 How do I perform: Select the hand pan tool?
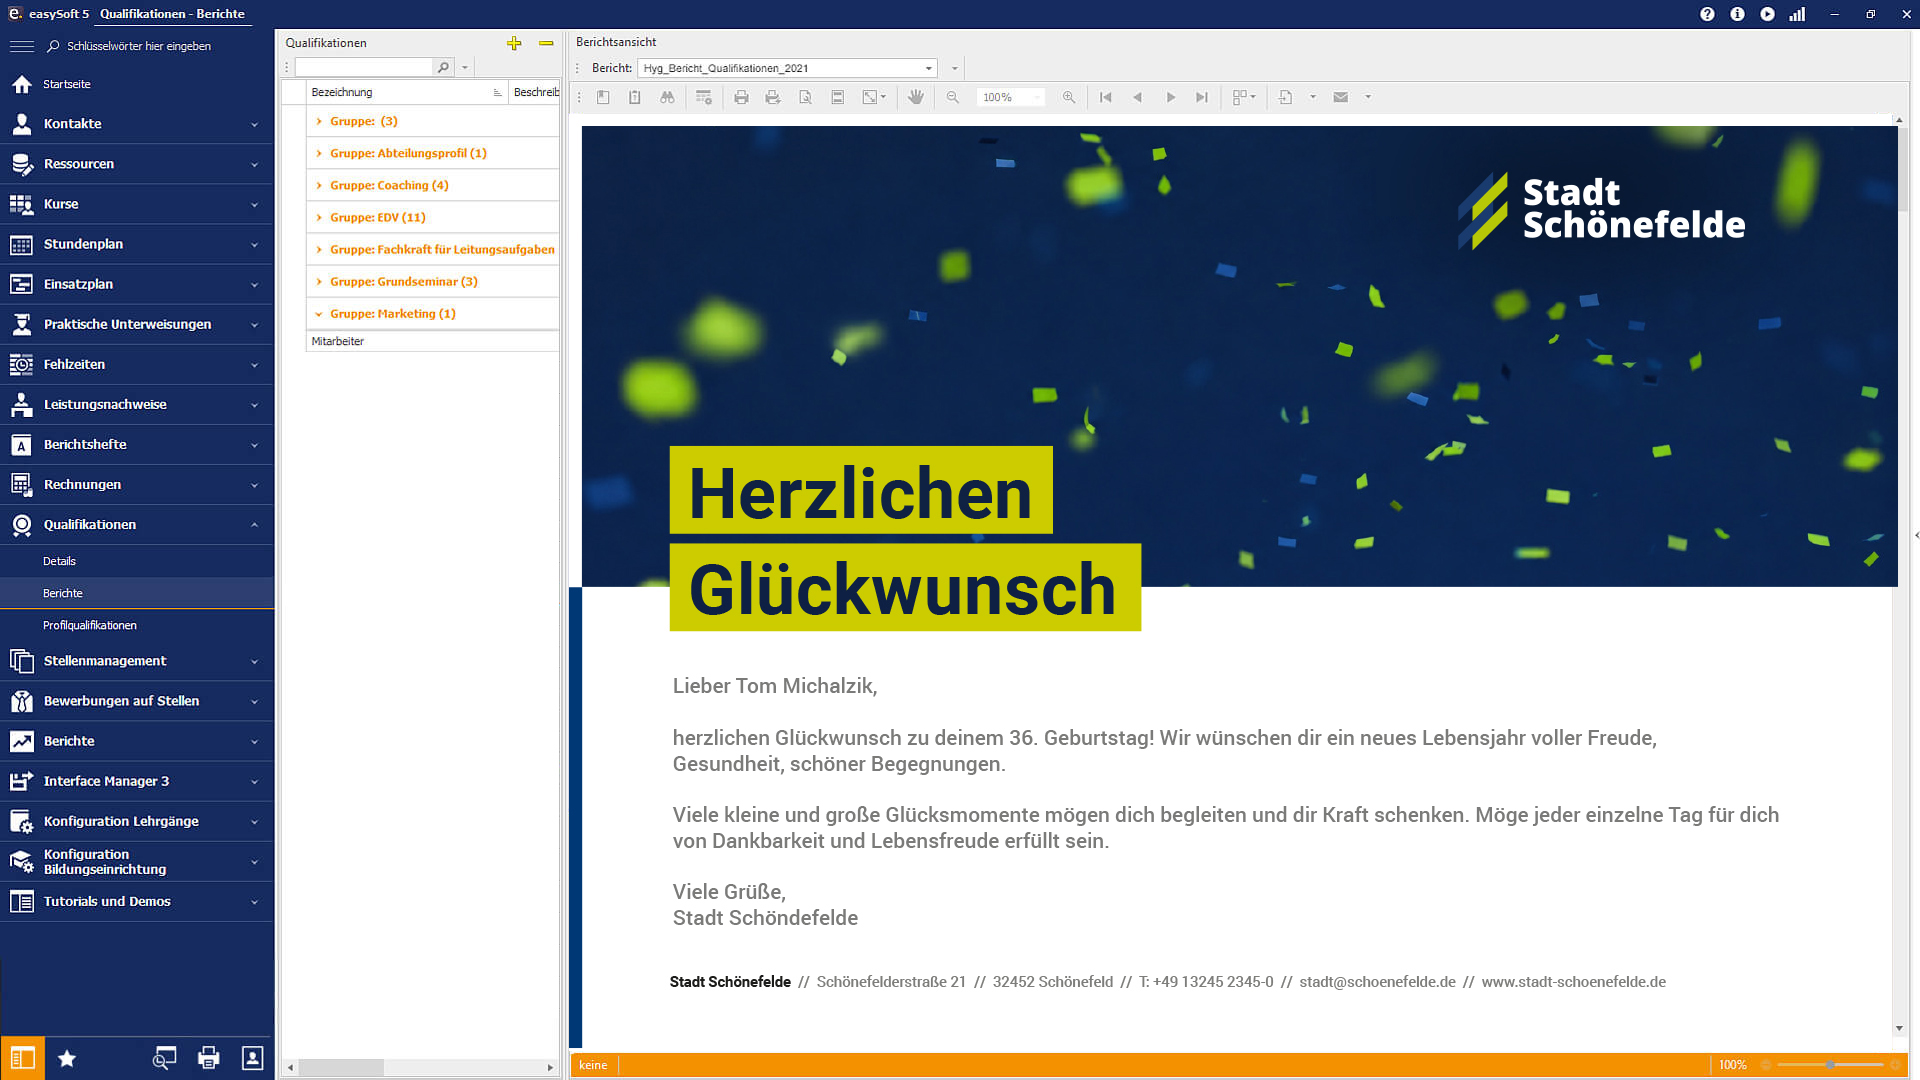click(916, 97)
